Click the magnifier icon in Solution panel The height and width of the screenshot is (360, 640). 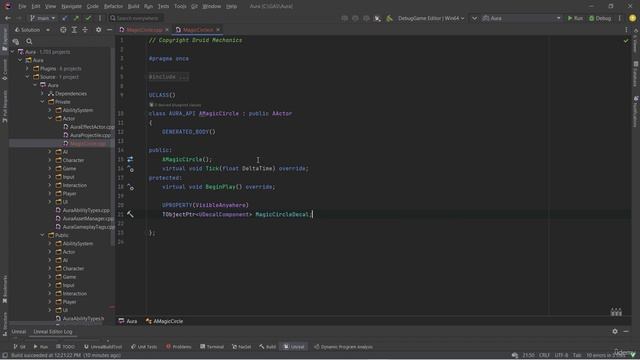[29, 41]
